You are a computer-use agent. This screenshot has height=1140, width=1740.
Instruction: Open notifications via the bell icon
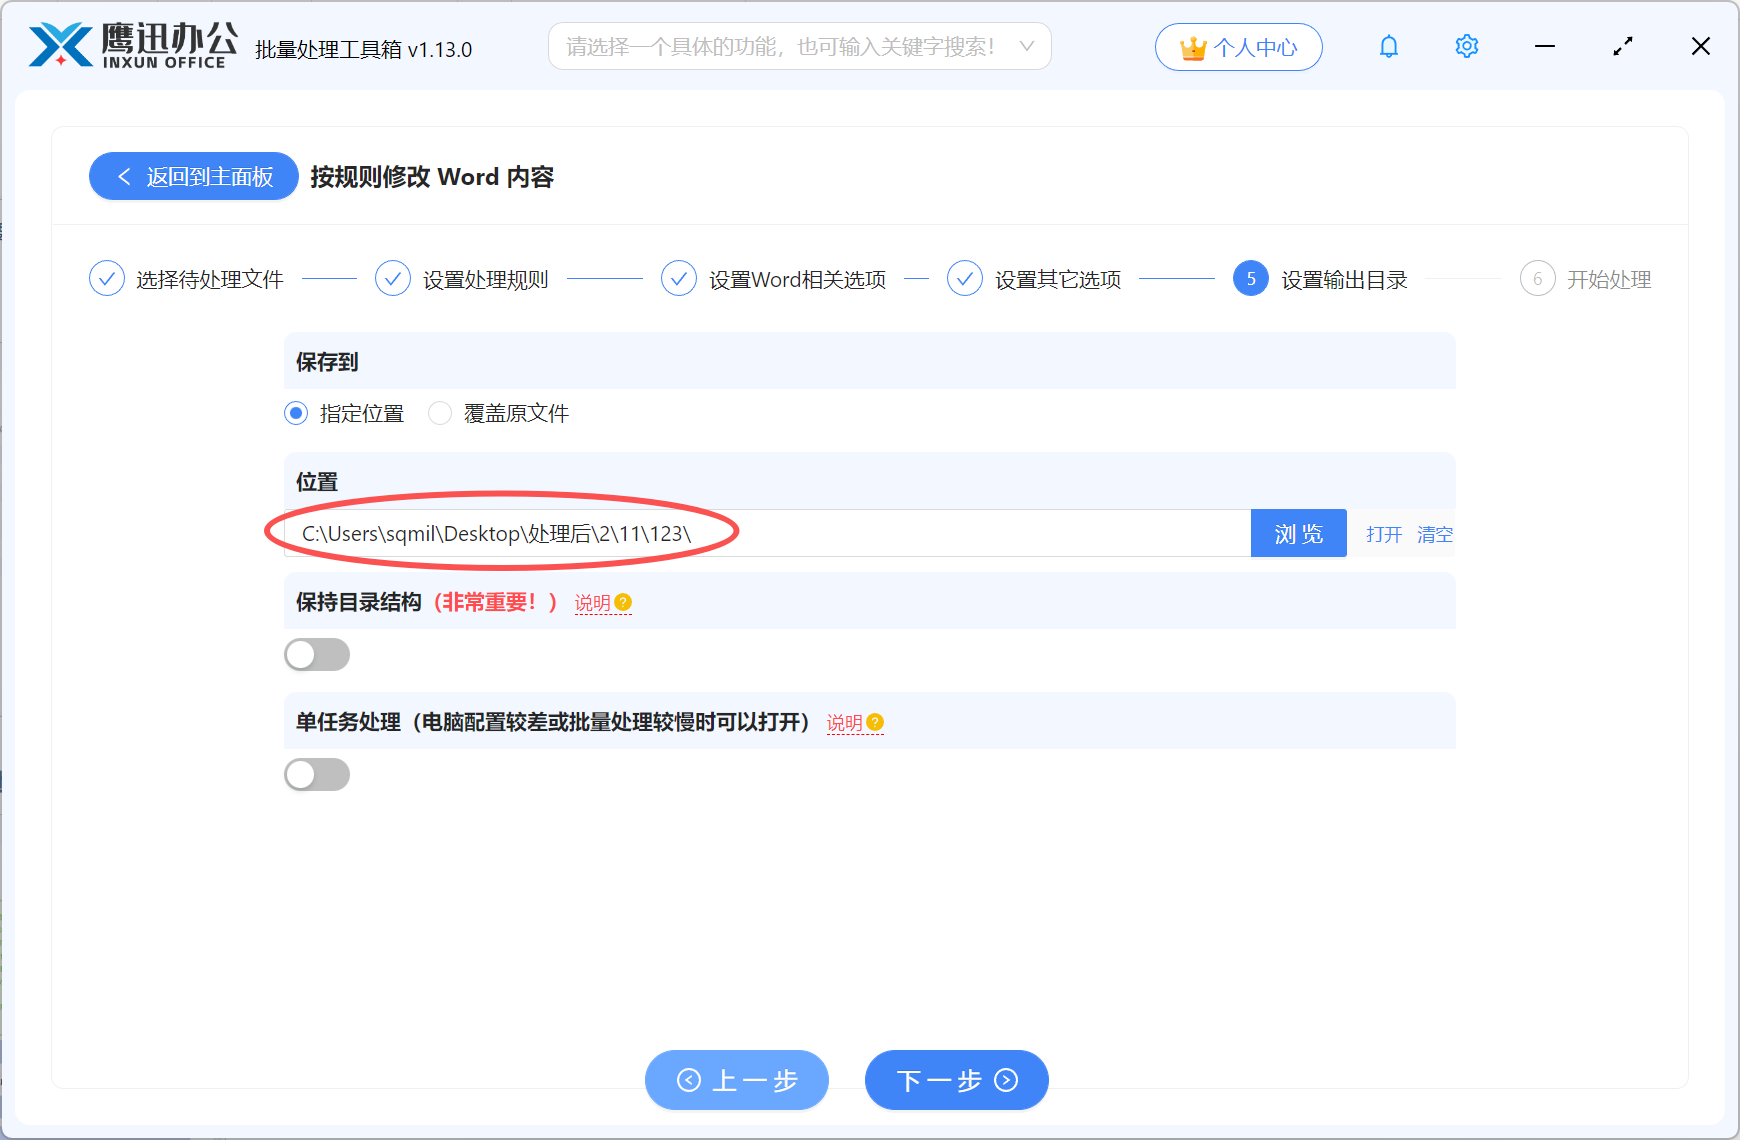[1388, 46]
